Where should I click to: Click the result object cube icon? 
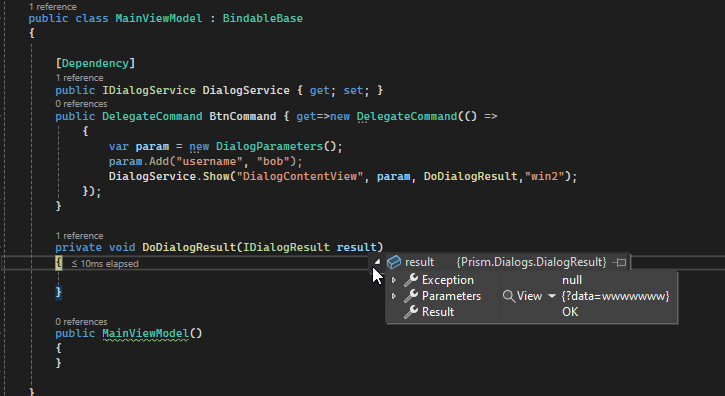point(394,262)
